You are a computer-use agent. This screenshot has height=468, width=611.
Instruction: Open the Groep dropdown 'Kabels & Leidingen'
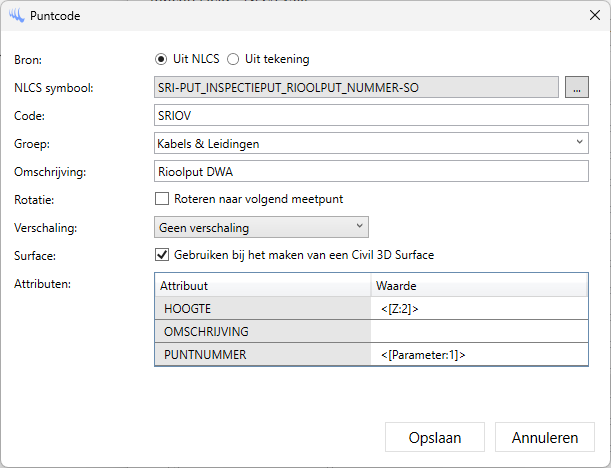click(x=371, y=144)
